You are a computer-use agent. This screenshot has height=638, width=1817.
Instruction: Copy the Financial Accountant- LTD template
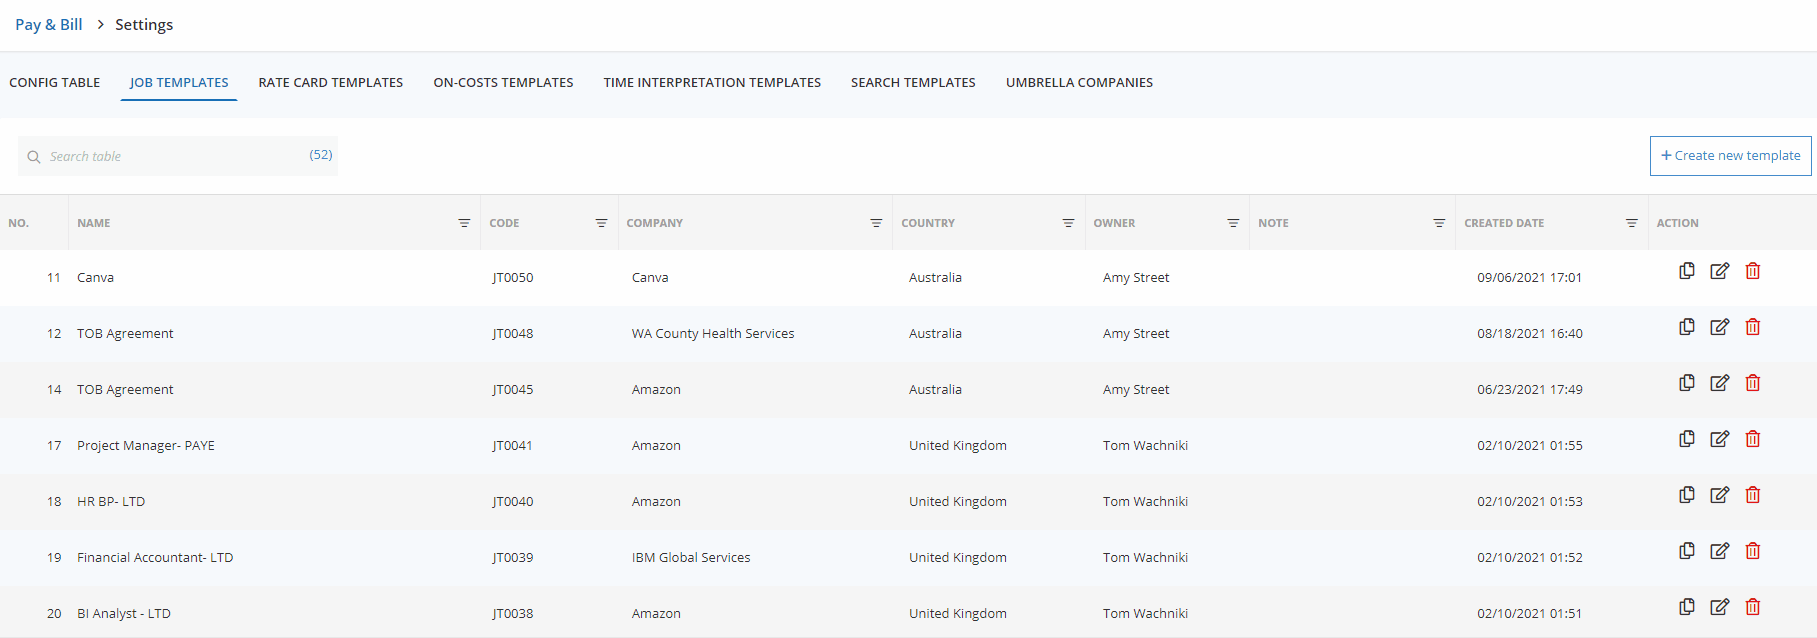(1687, 551)
